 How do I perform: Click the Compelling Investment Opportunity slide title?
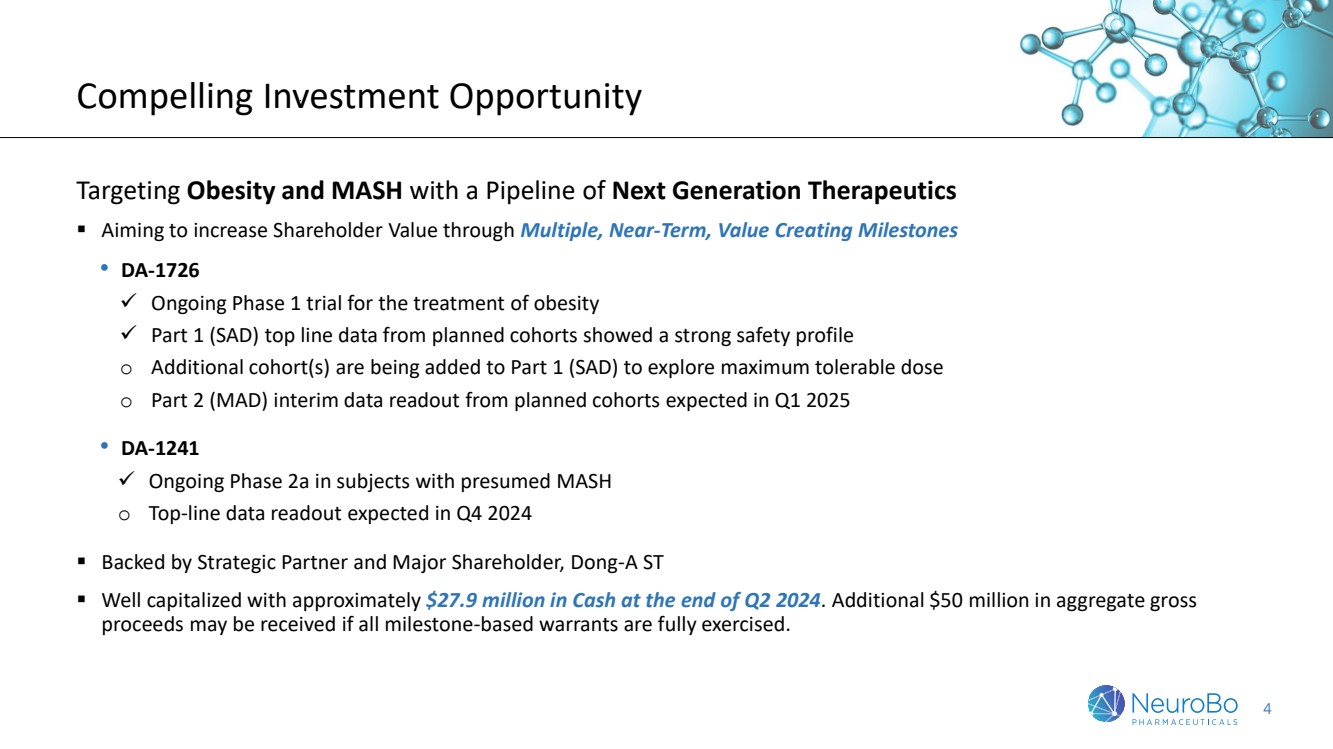[359, 97]
